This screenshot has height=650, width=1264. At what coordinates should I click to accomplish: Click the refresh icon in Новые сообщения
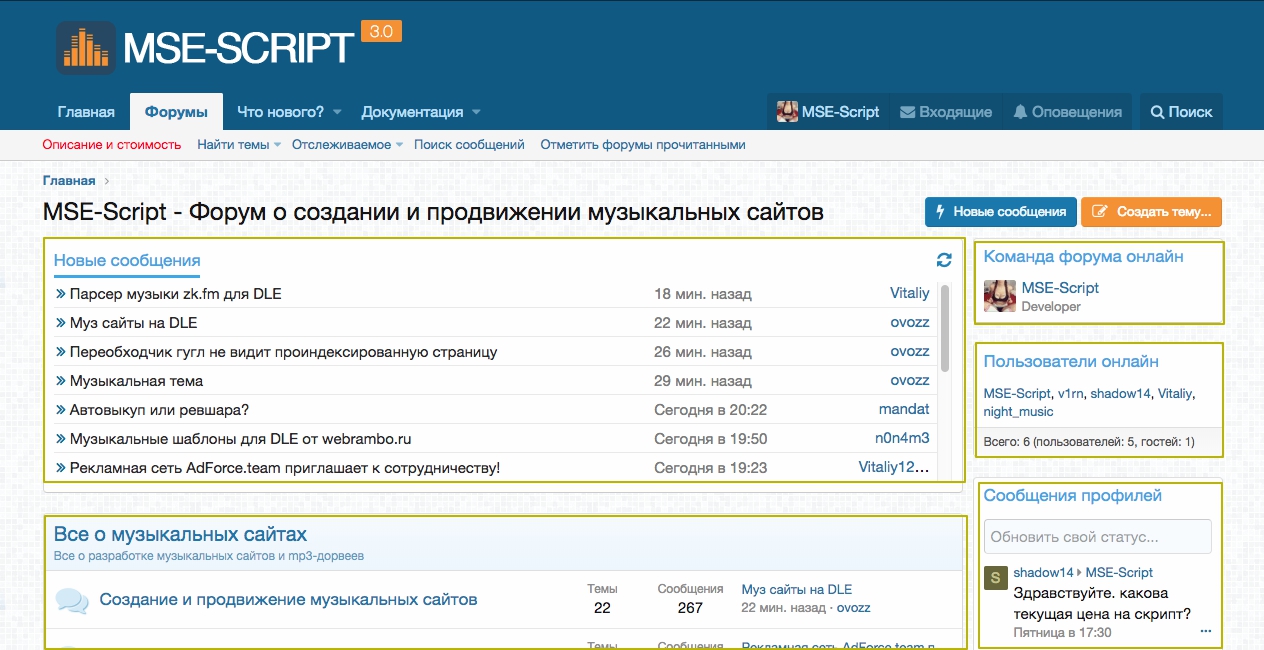[x=944, y=260]
